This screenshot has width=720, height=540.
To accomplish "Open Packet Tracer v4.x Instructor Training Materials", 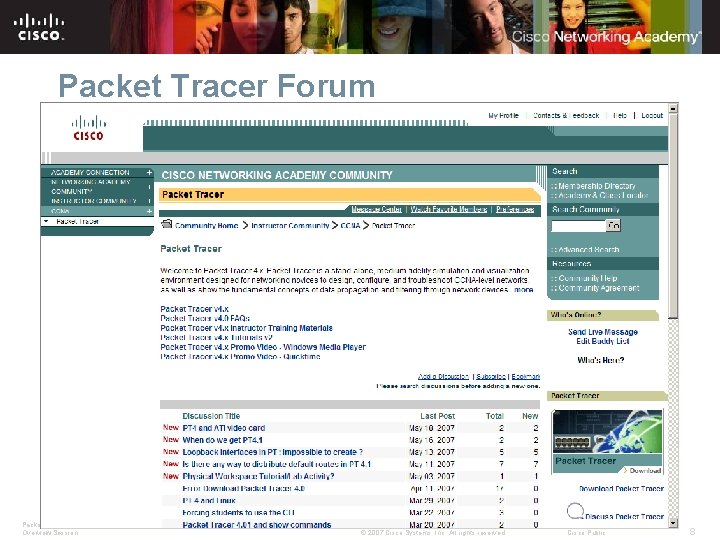I will coord(246,328).
